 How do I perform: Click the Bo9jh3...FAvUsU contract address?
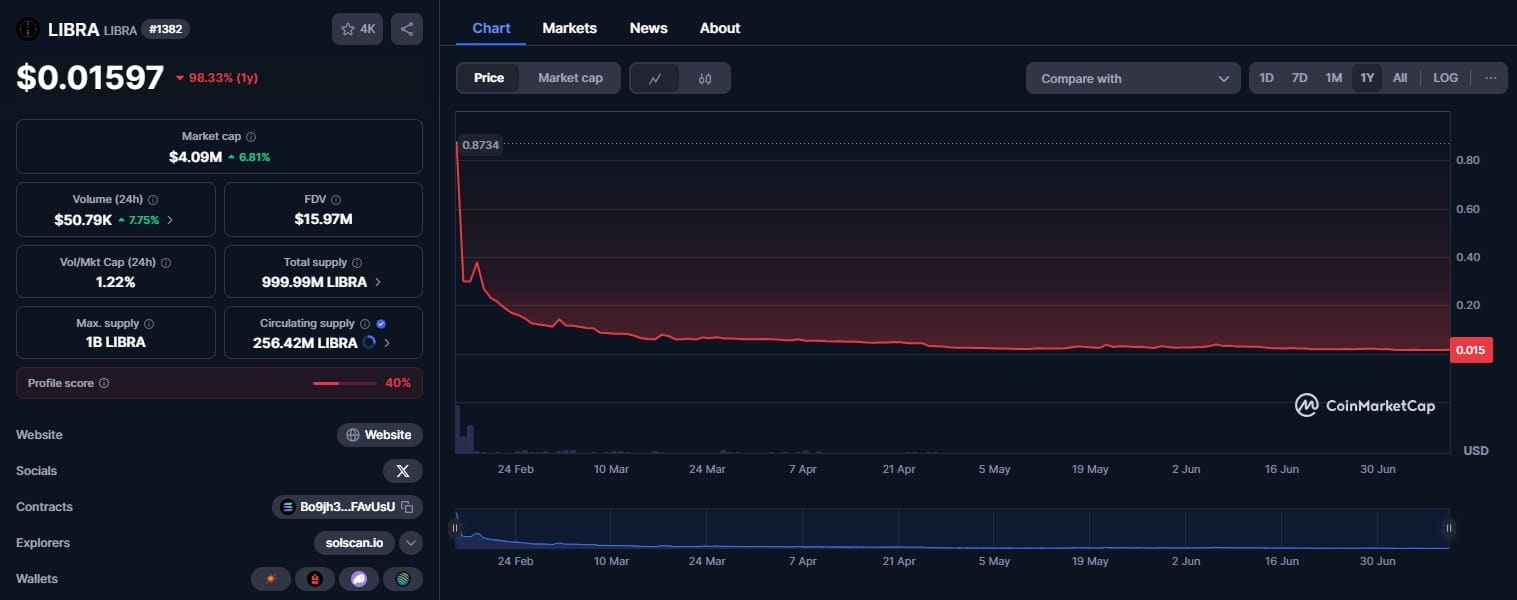[x=347, y=507]
